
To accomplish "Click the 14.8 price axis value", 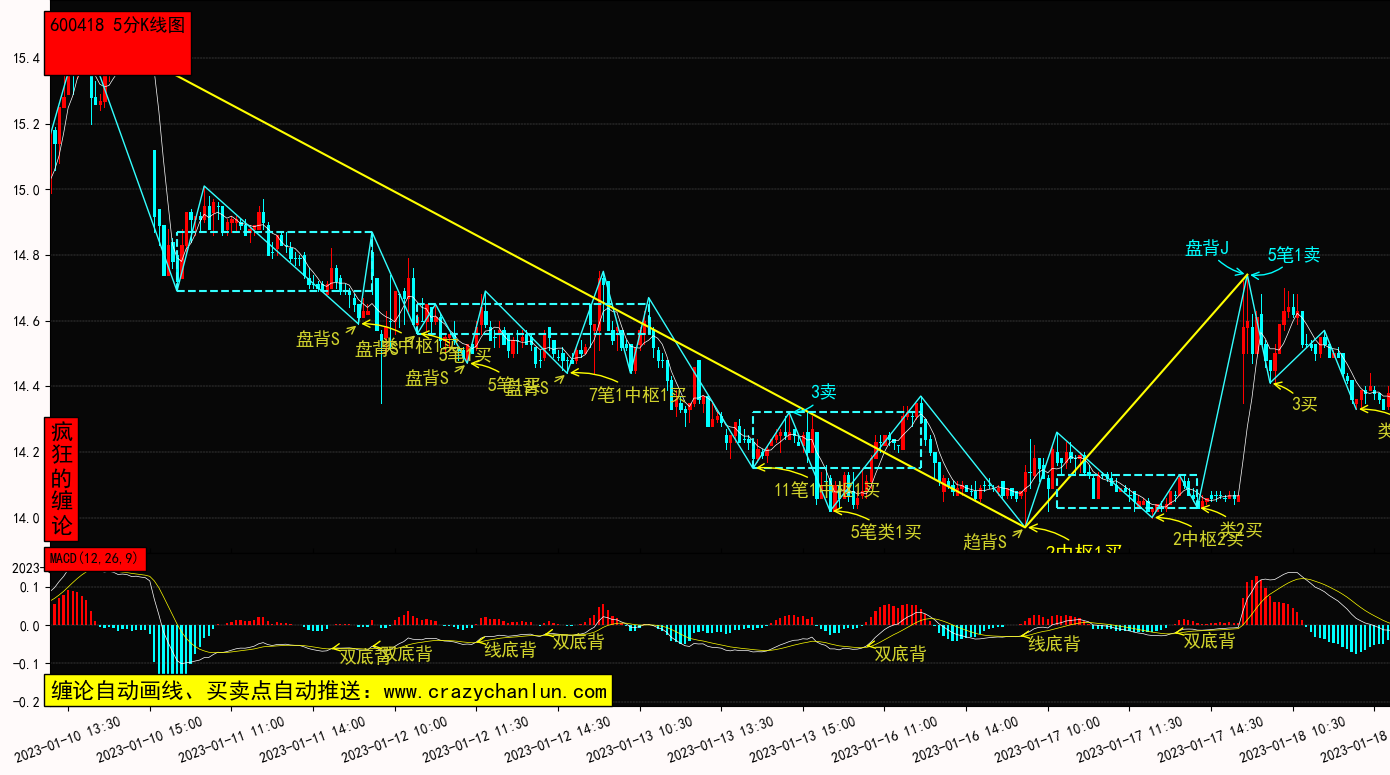I will click(26, 256).
